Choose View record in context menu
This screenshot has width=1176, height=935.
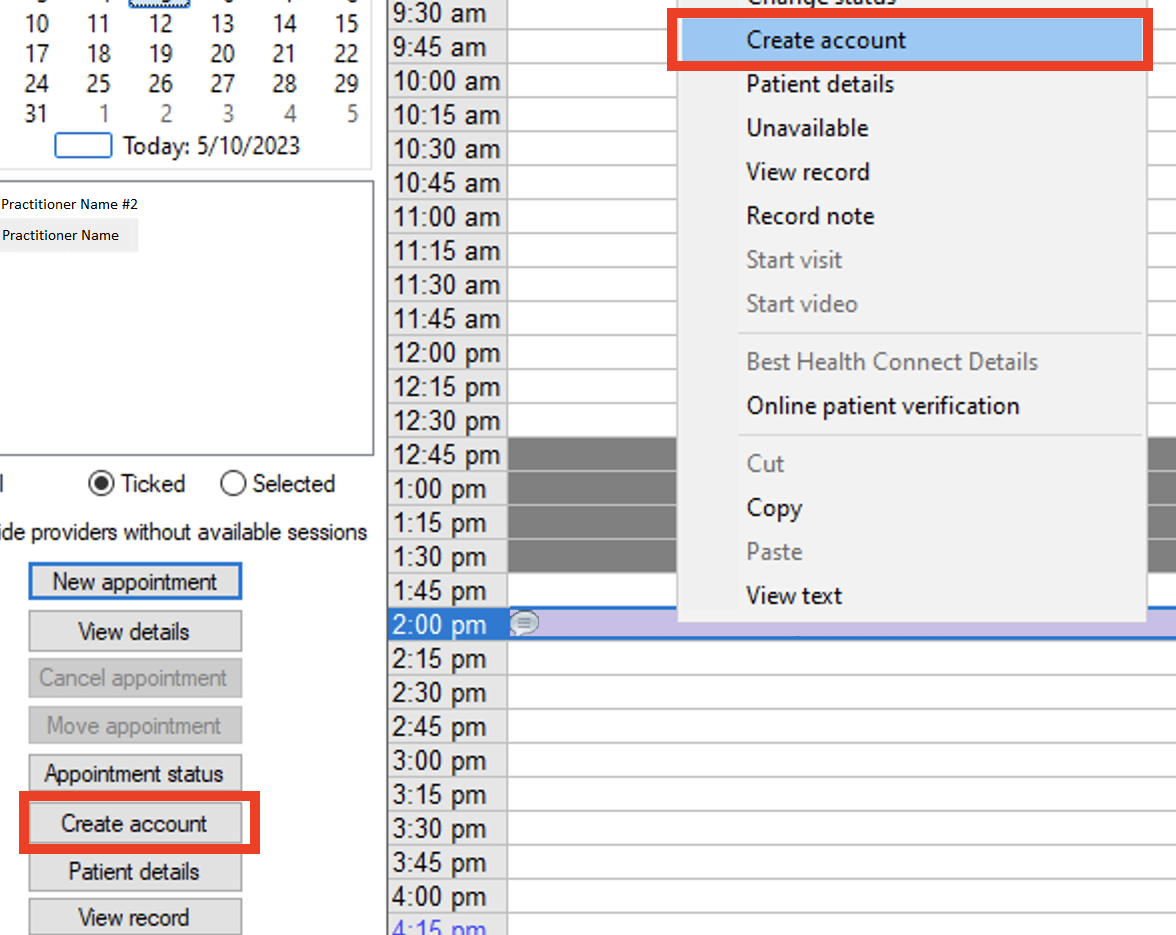click(807, 172)
